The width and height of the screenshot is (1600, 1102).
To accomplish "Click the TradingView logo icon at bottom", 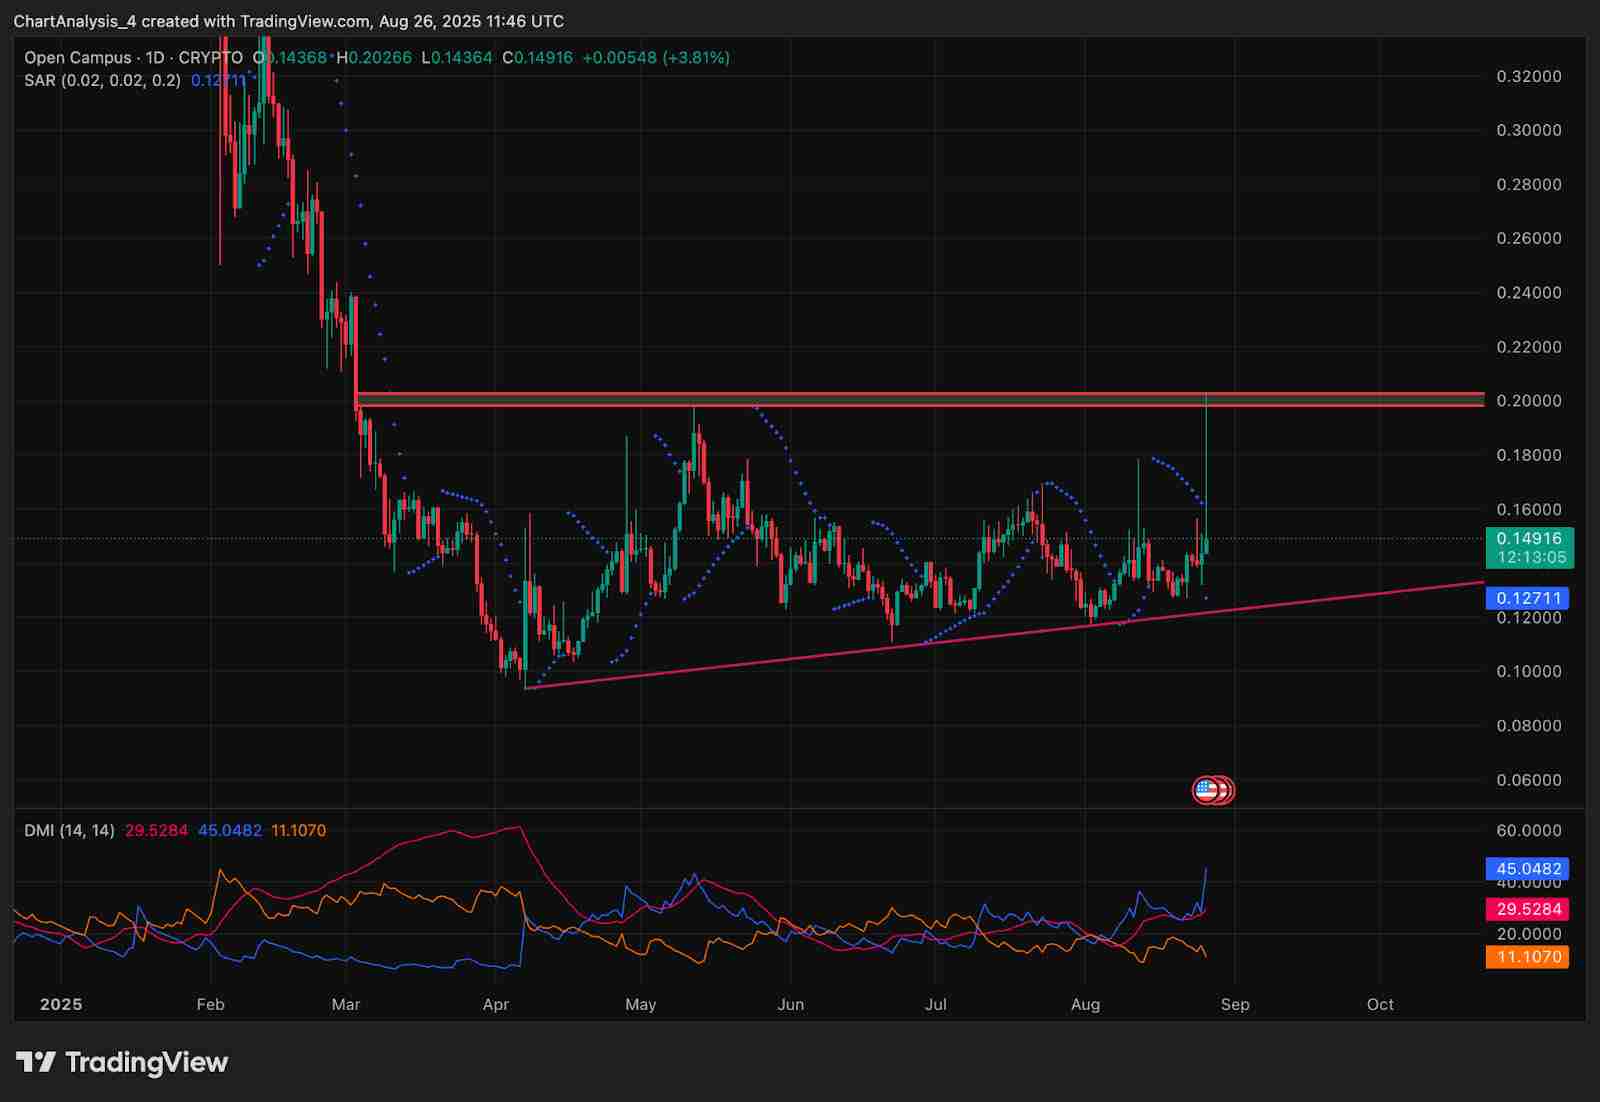I will tap(36, 1062).
